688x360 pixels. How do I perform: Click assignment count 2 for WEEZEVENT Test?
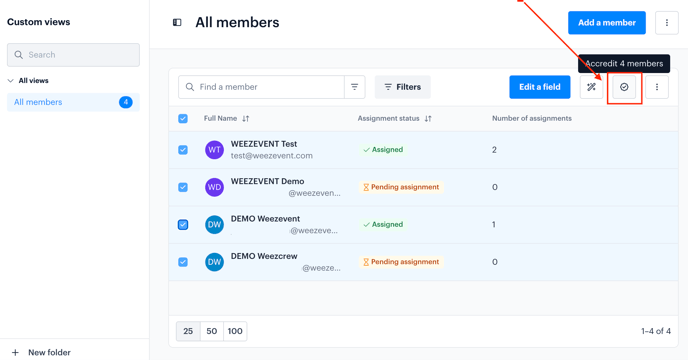pos(494,150)
